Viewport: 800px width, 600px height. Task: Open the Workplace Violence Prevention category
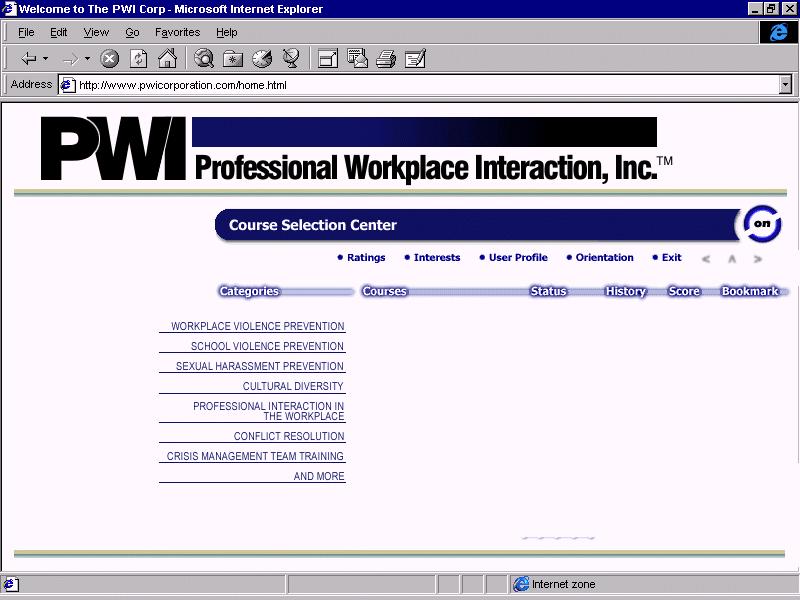257,326
